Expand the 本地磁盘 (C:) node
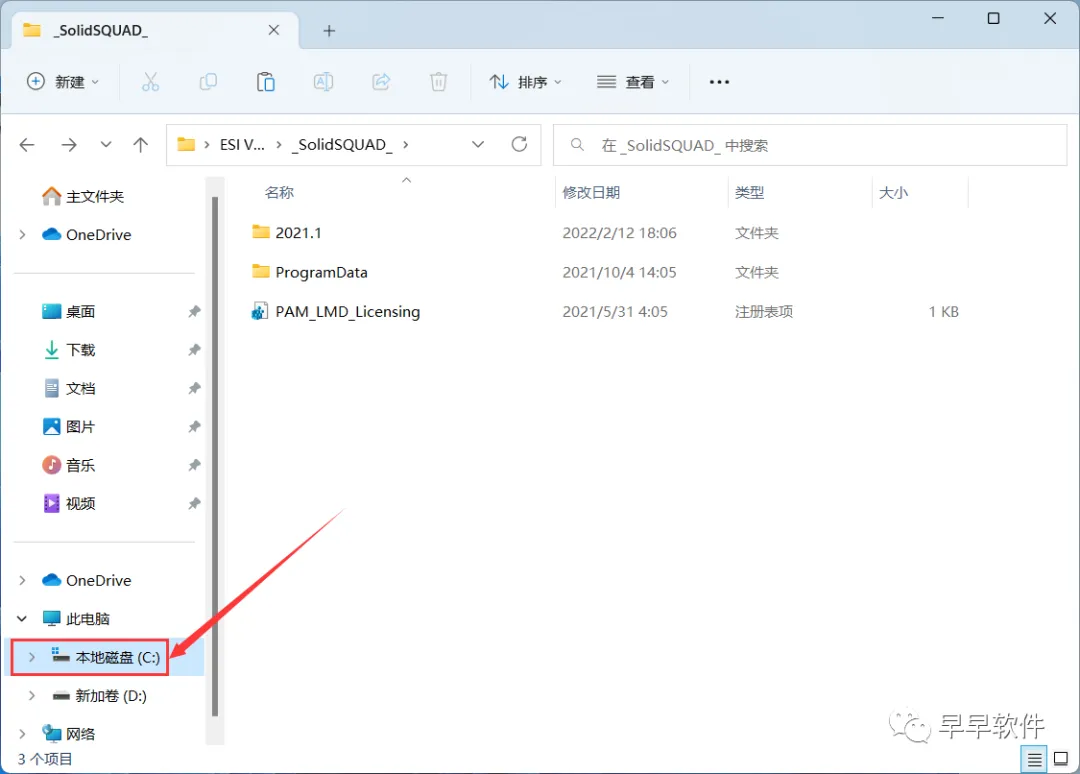This screenshot has width=1080, height=774. pyautogui.click(x=32, y=657)
